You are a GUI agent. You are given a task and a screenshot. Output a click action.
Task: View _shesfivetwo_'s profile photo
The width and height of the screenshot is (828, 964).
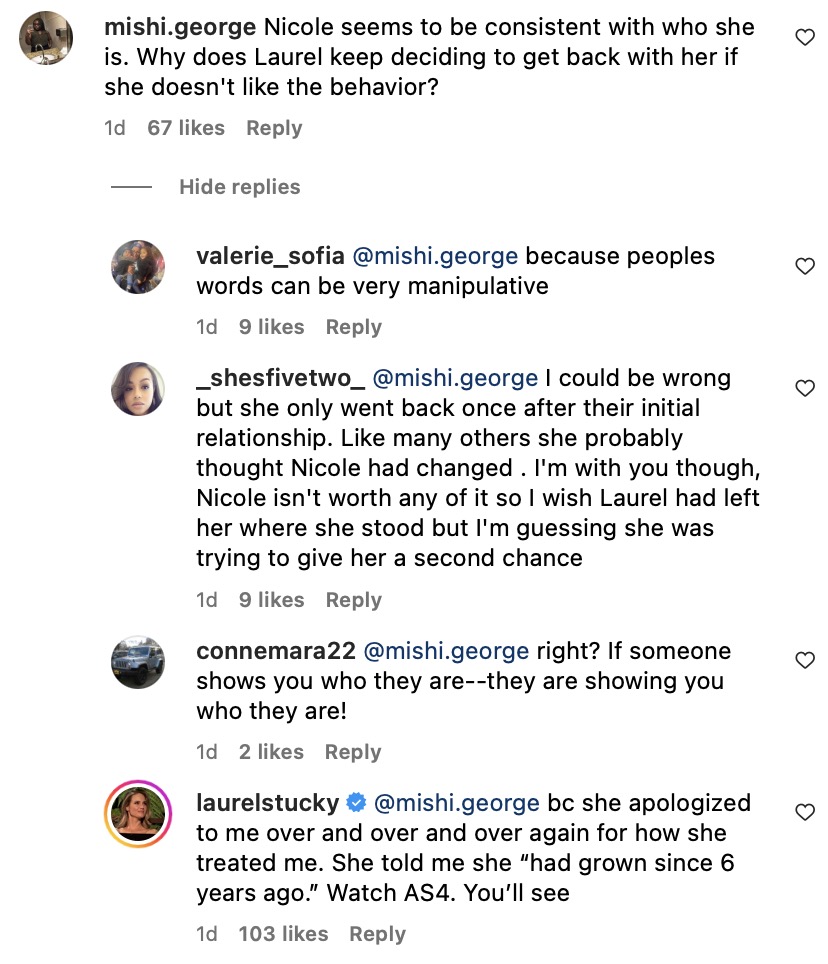pos(137,389)
